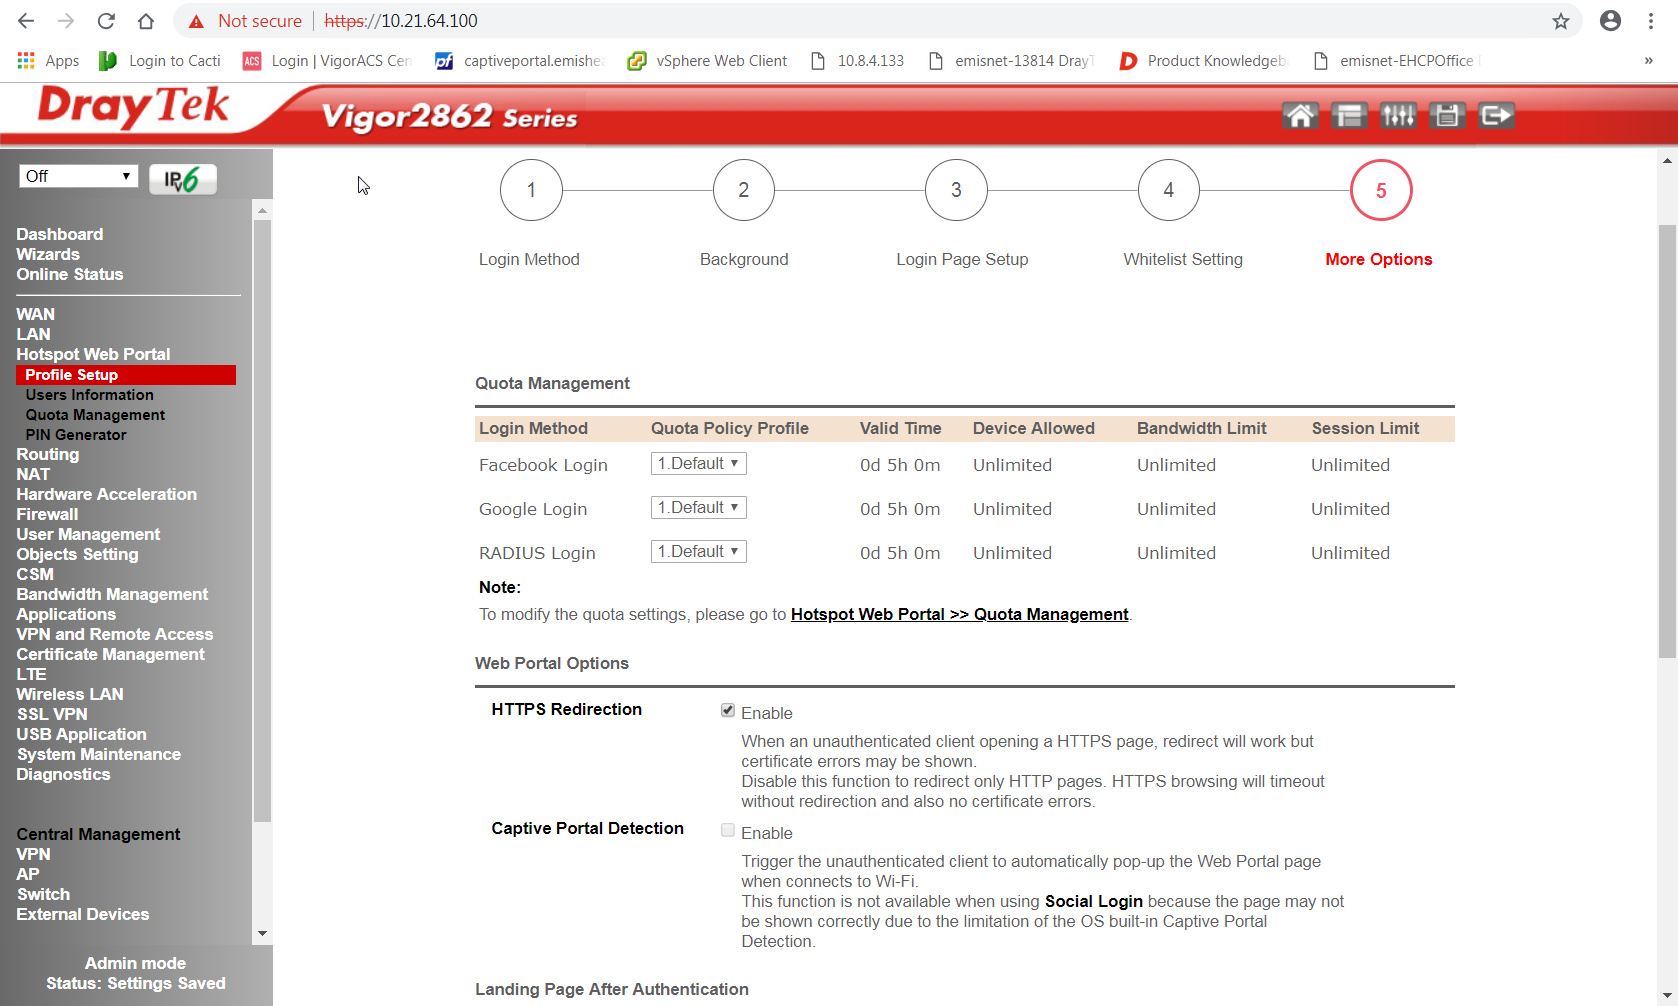Screen dimensions: 1678x1006
Task: Reload the page using browser refresh icon
Action: tap(106, 21)
